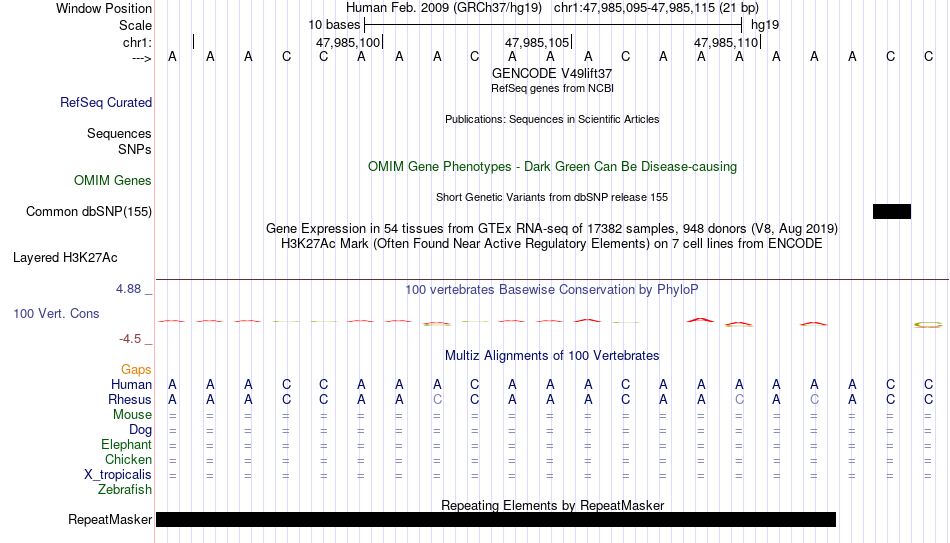Click the RepeatMasker track label
The height and width of the screenshot is (543, 950).
(x=110, y=519)
